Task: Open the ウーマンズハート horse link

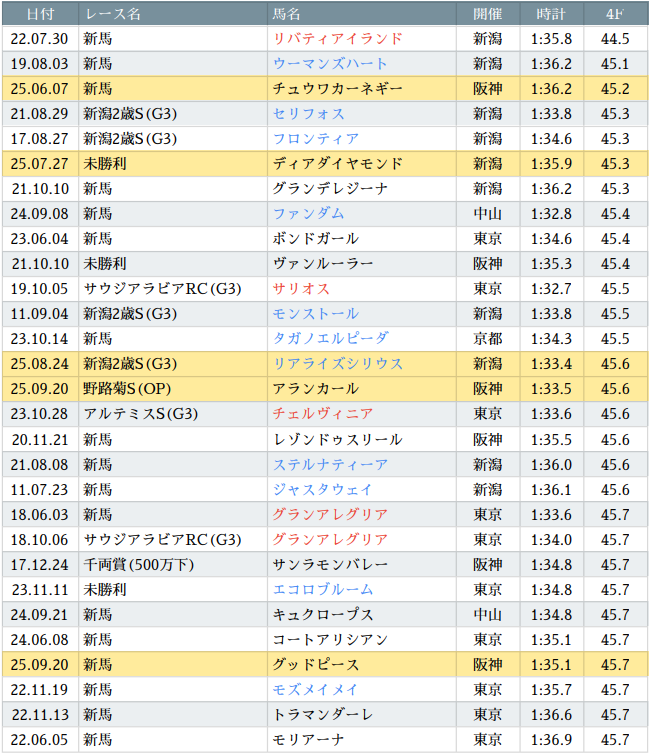Action: coord(331,64)
